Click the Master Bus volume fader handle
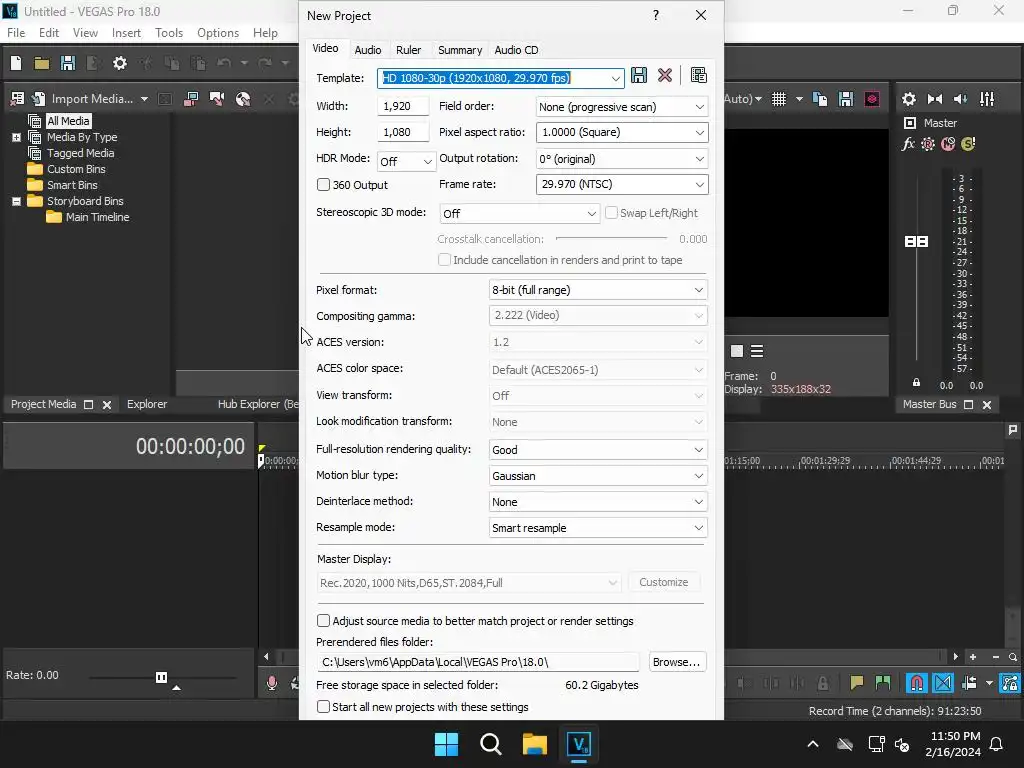 tap(916, 242)
